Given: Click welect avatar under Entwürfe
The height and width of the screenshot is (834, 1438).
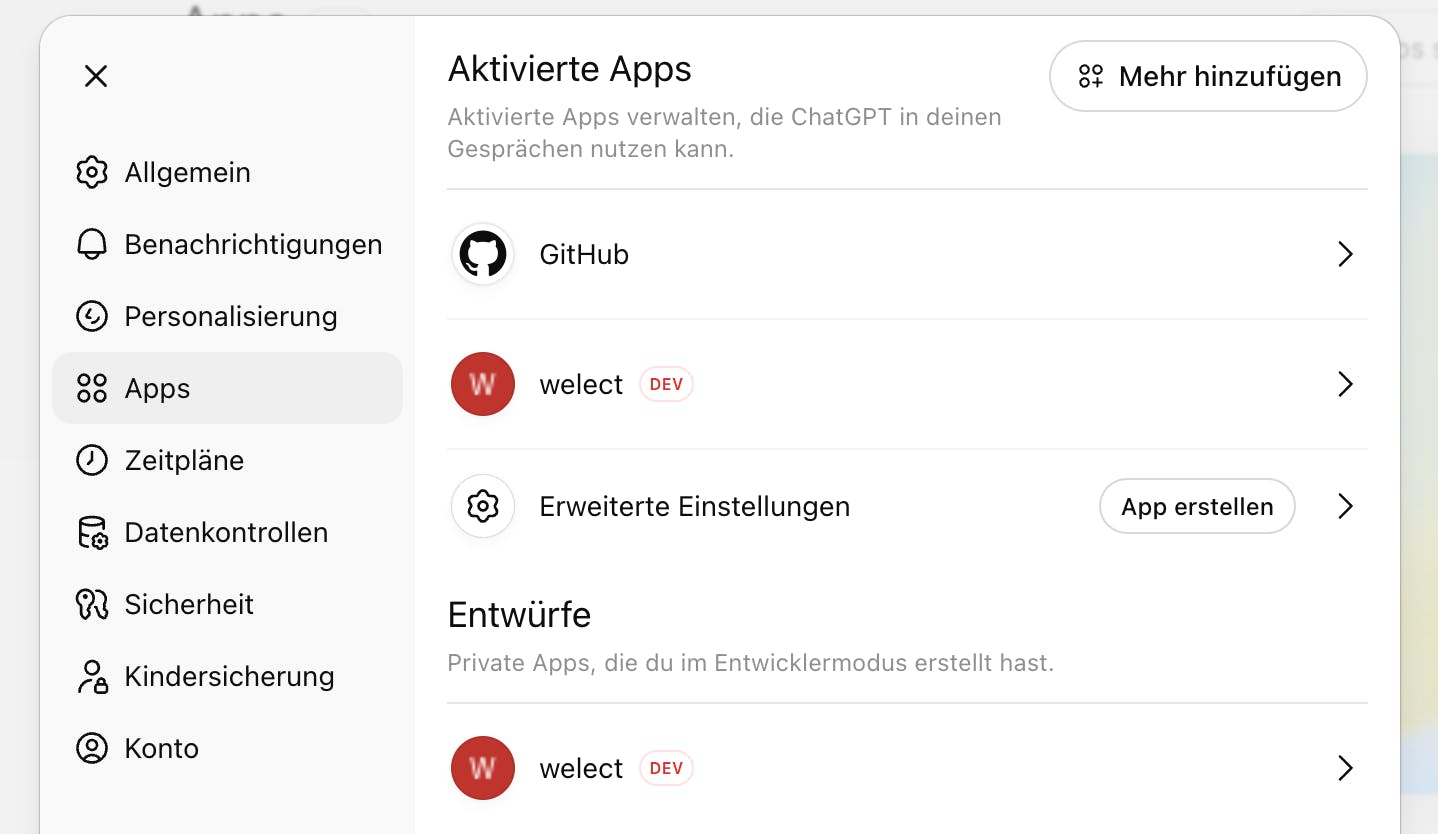Looking at the screenshot, I should tap(483, 768).
